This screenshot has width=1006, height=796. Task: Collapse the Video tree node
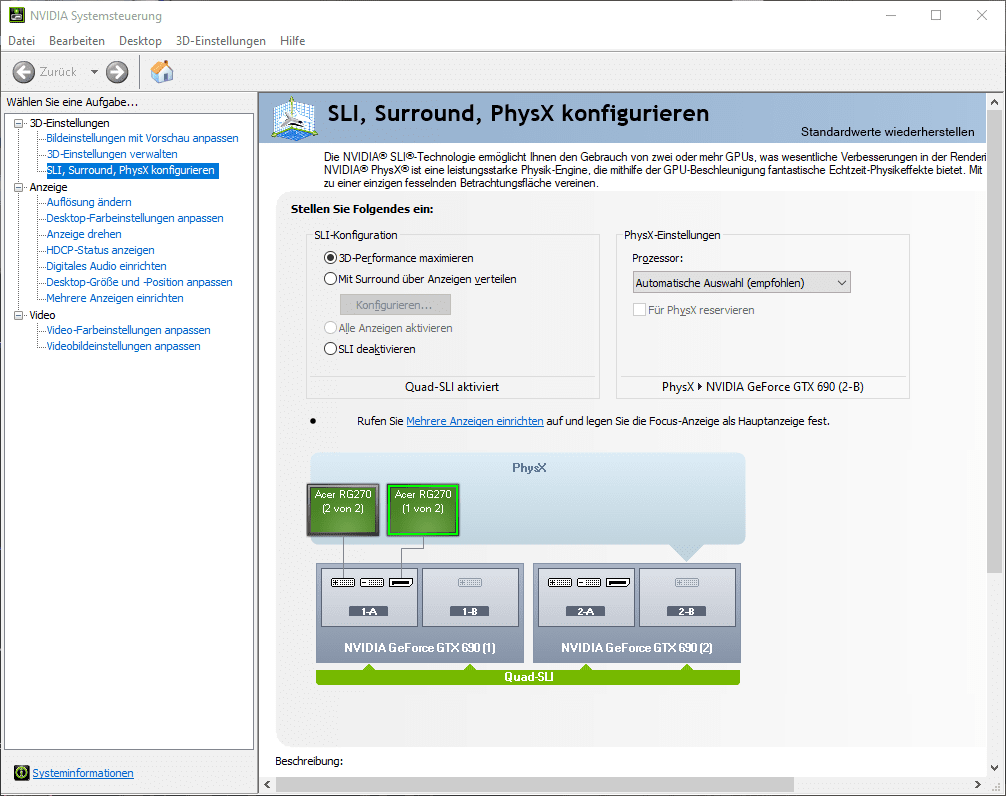click(x=19, y=315)
